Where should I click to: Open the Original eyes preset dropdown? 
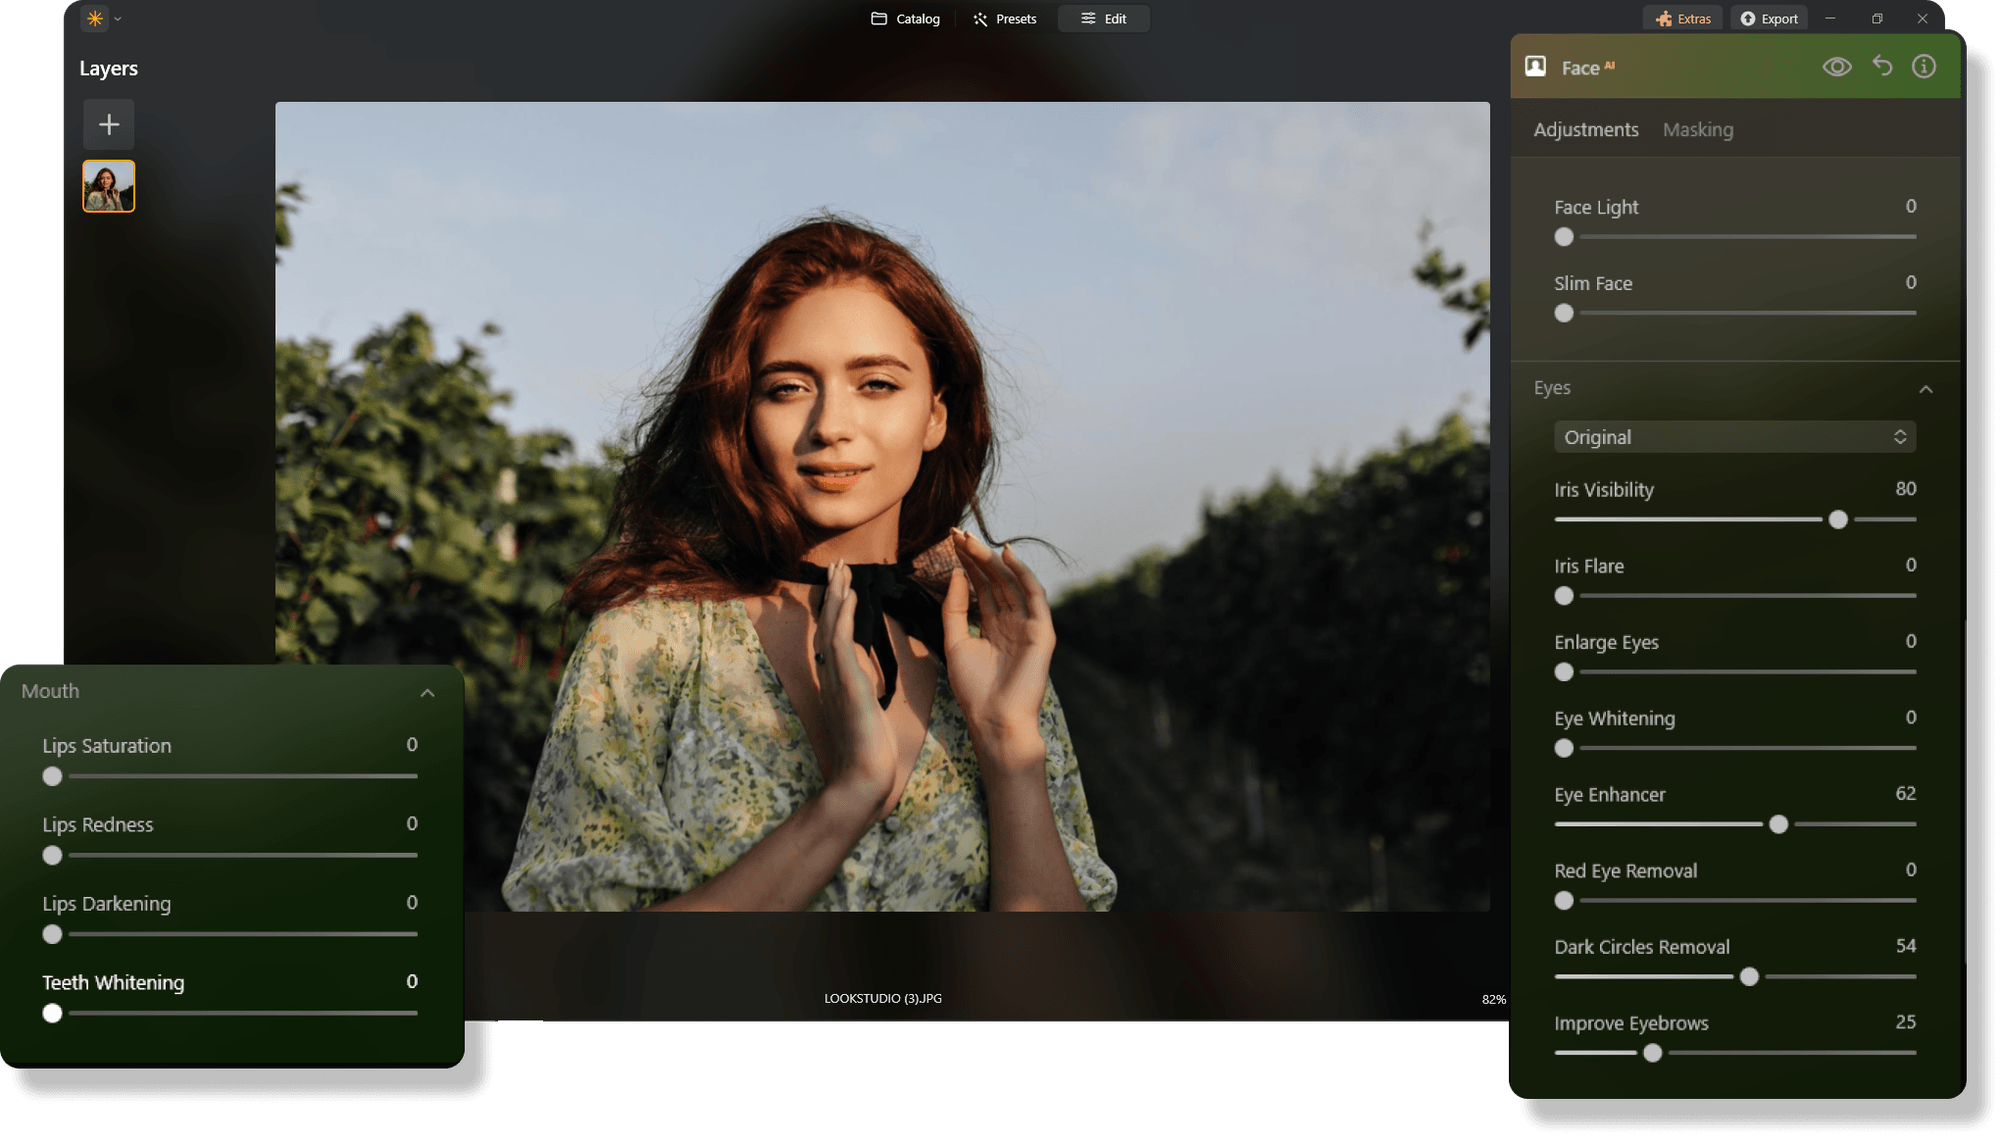coord(1734,437)
